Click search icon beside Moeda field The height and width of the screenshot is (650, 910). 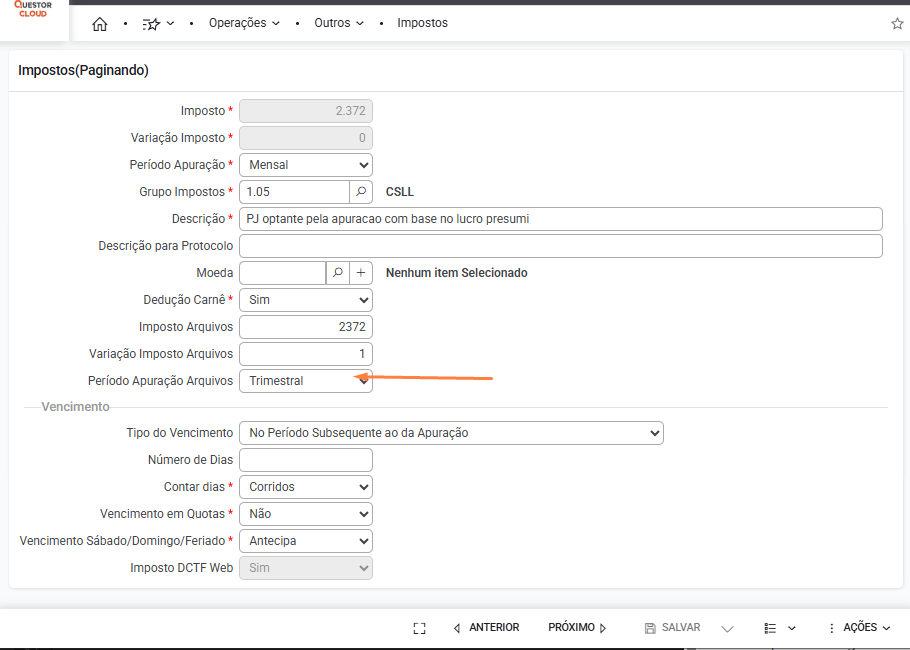pos(338,272)
